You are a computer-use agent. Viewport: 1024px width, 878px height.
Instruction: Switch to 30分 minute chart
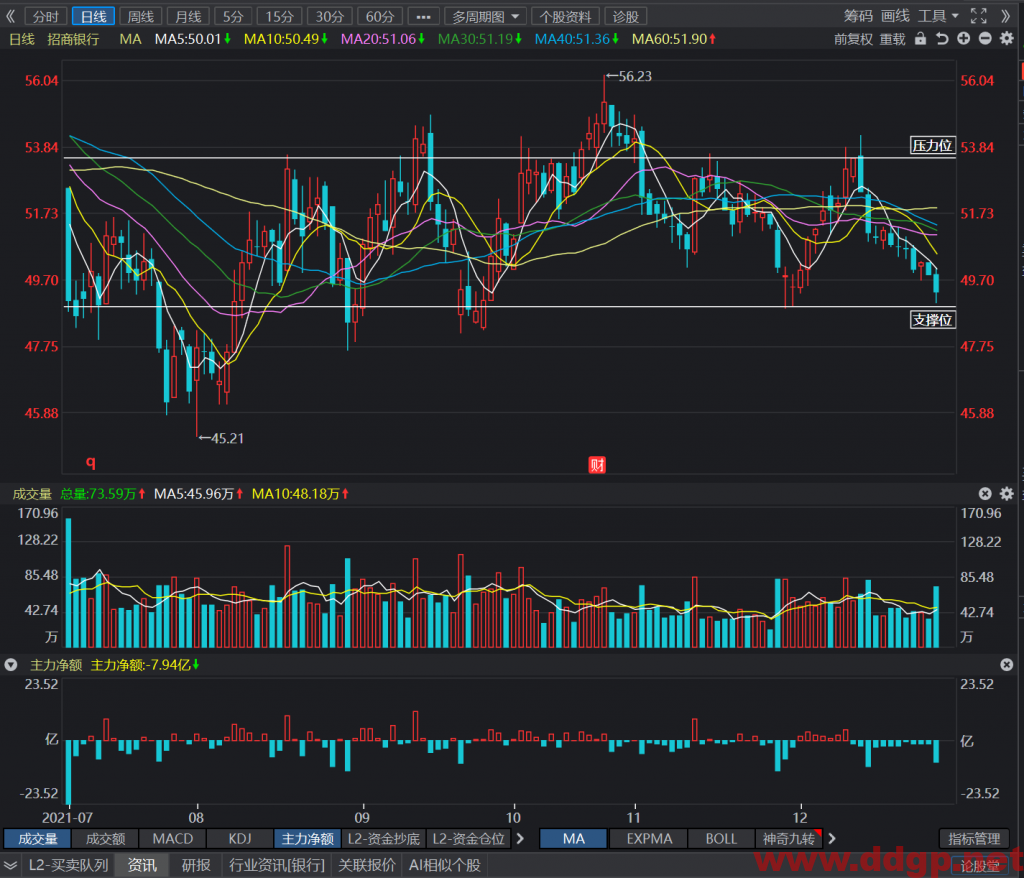[x=330, y=16]
